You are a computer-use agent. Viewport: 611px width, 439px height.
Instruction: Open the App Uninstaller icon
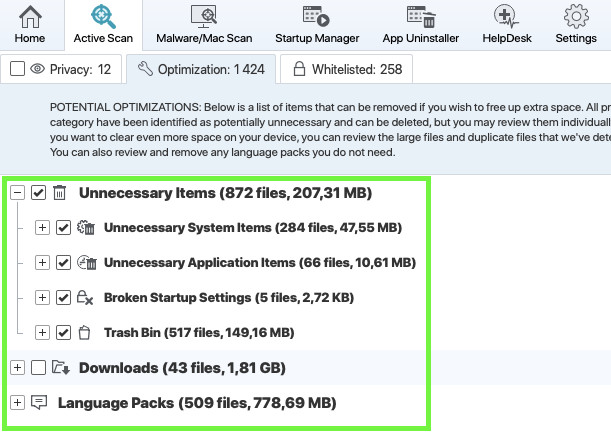[421, 17]
